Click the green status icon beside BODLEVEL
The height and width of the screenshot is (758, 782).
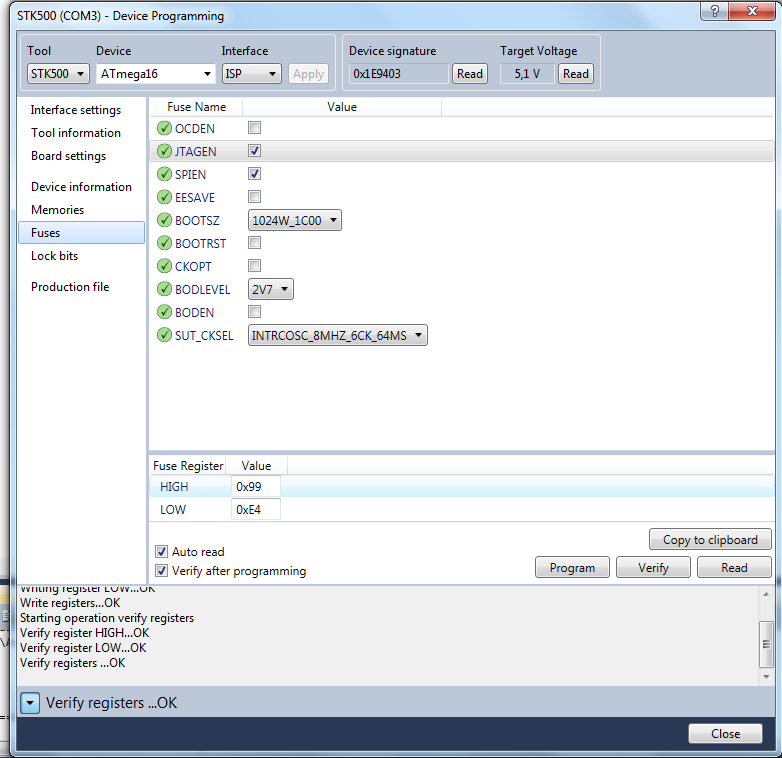pyautogui.click(x=164, y=289)
